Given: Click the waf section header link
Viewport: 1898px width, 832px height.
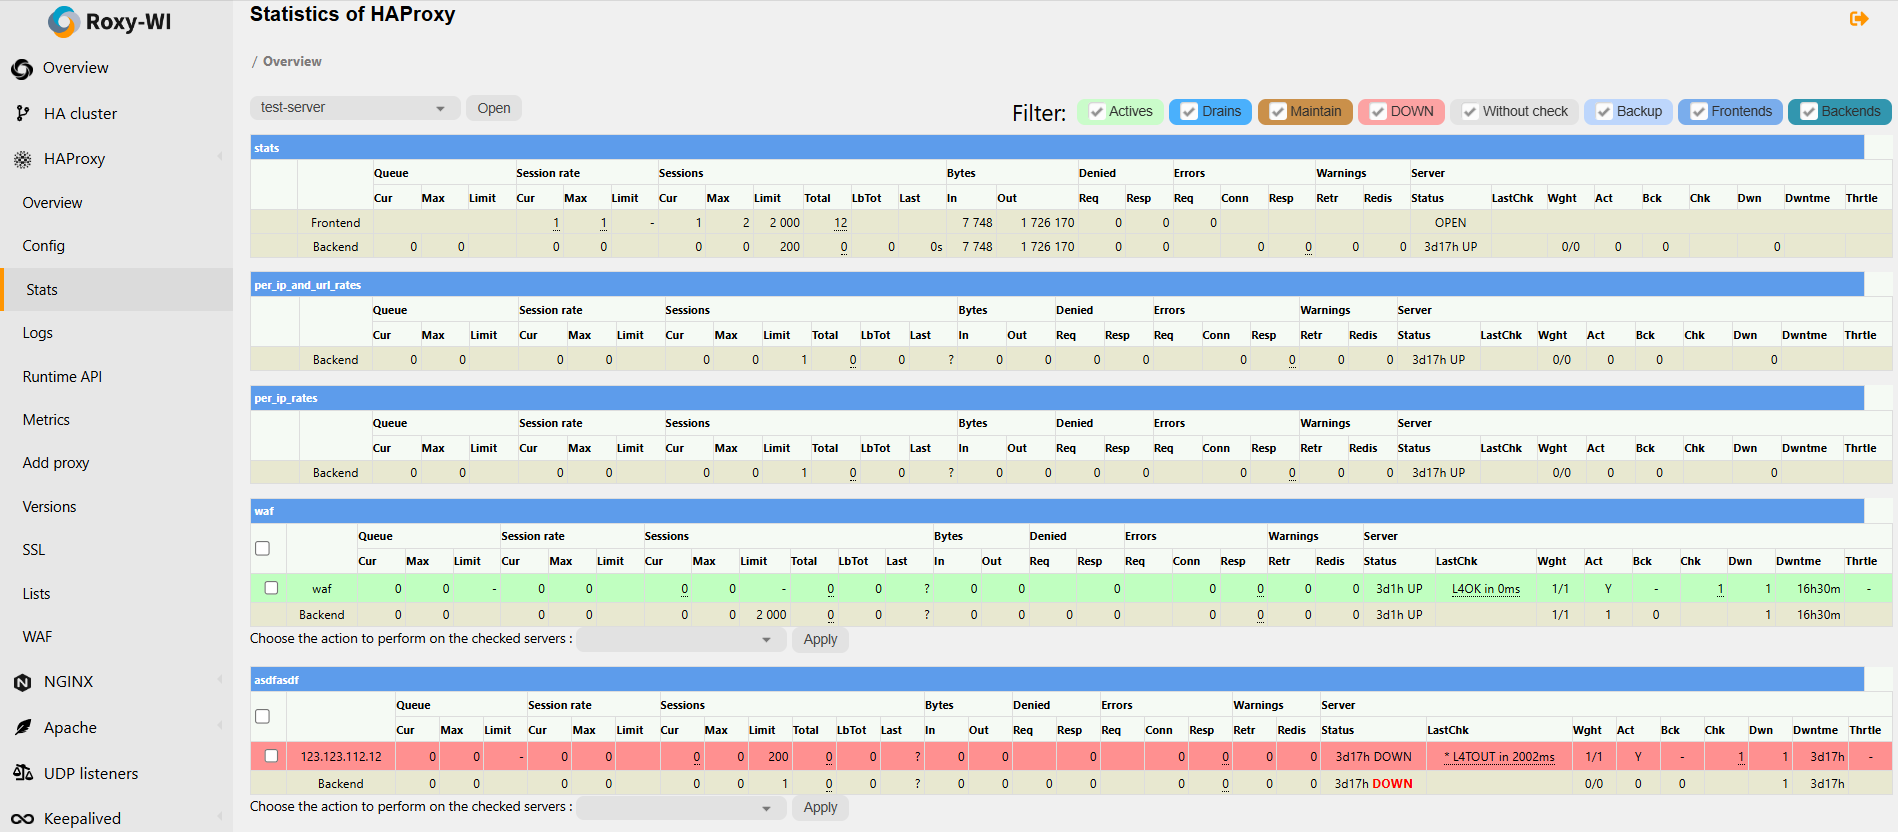Looking at the screenshot, I should pos(264,511).
